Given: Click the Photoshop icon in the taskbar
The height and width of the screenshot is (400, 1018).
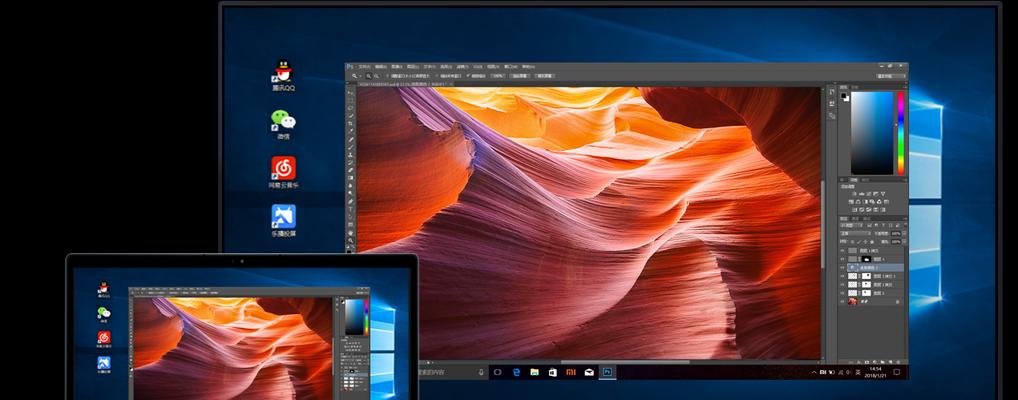Looking at the screenshot, I should (608, 372).
